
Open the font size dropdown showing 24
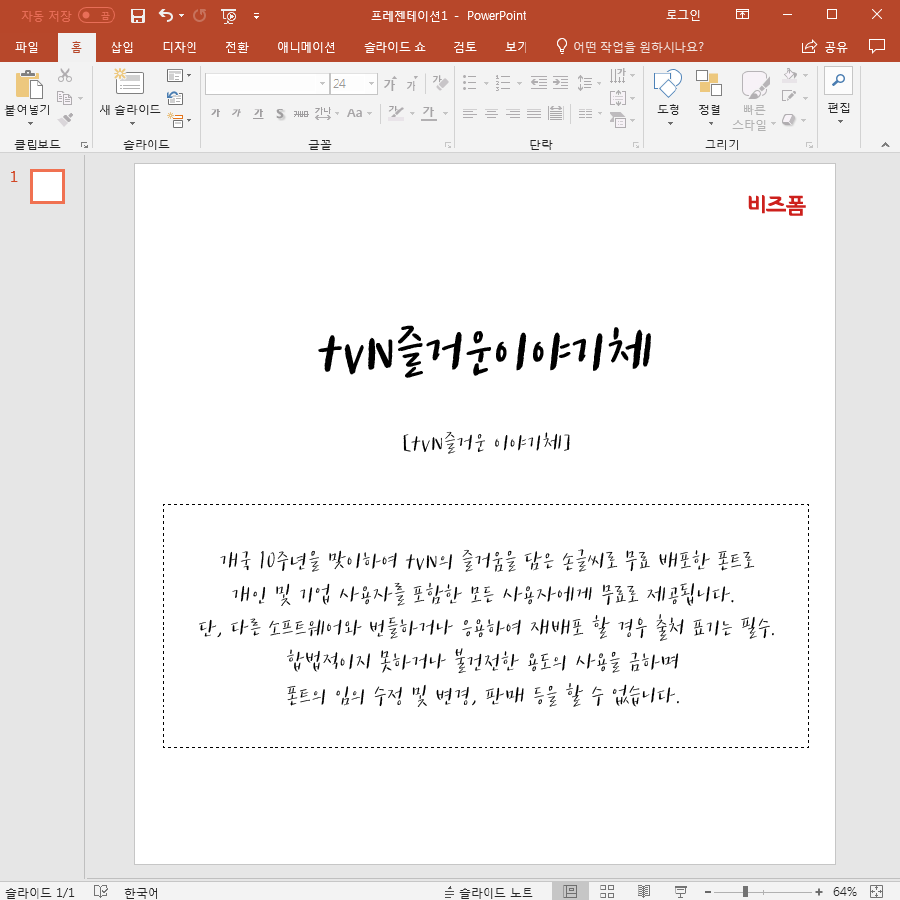tap(370, 83)
